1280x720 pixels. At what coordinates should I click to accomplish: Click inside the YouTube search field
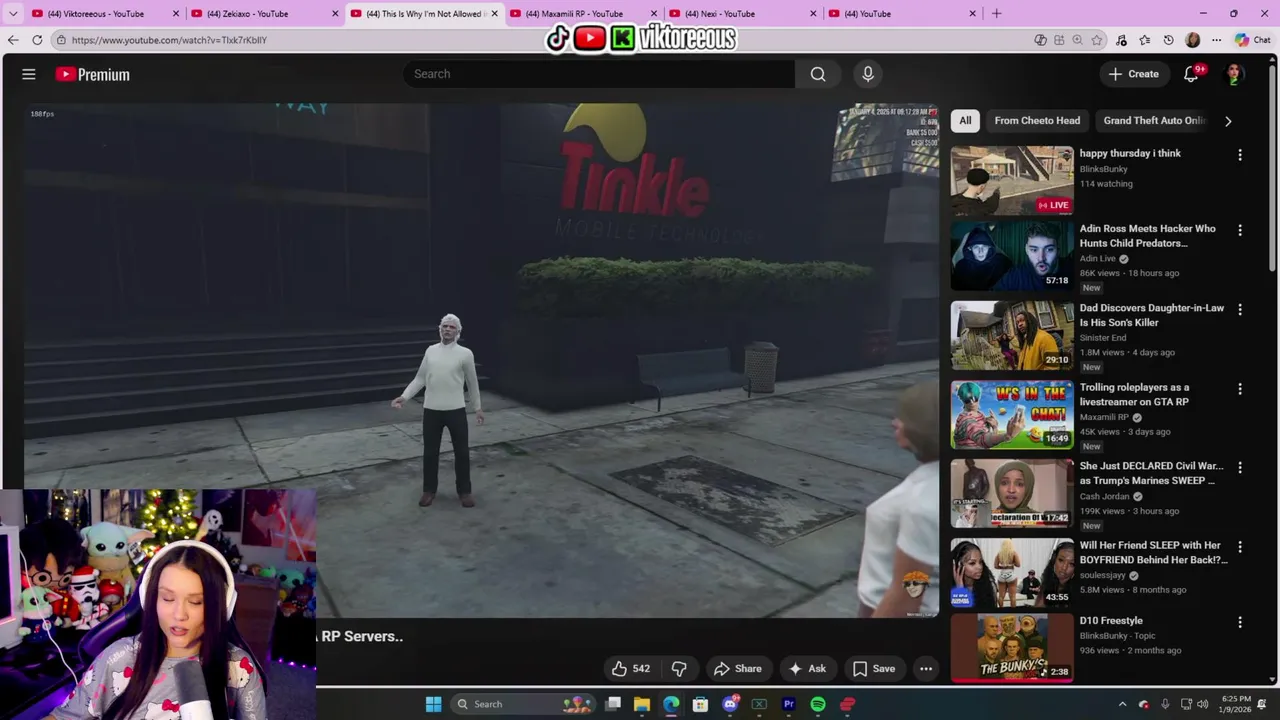(600, 74)
